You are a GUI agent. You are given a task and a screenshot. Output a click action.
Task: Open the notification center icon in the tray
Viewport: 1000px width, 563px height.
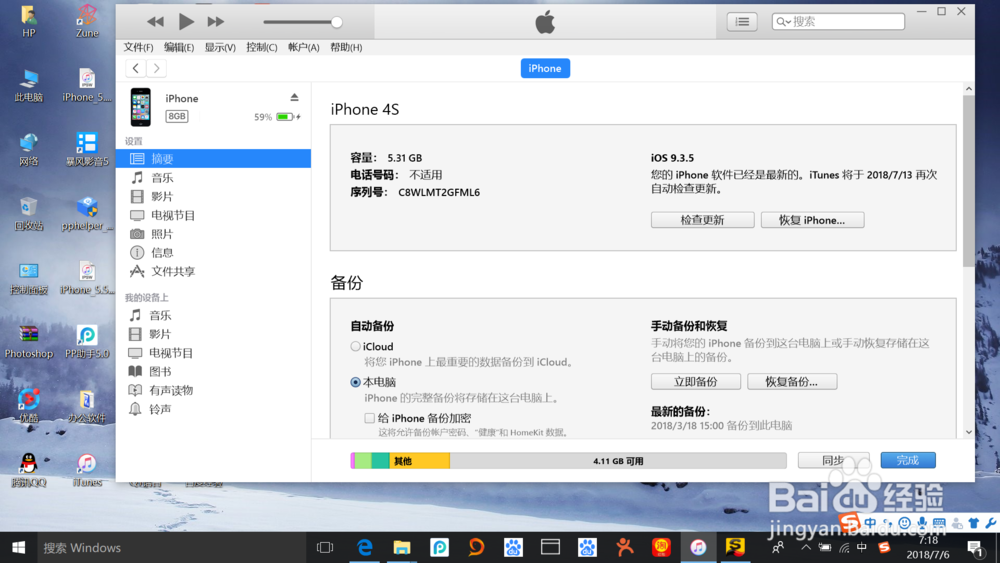pyautogui.click(x=975, y=548)
